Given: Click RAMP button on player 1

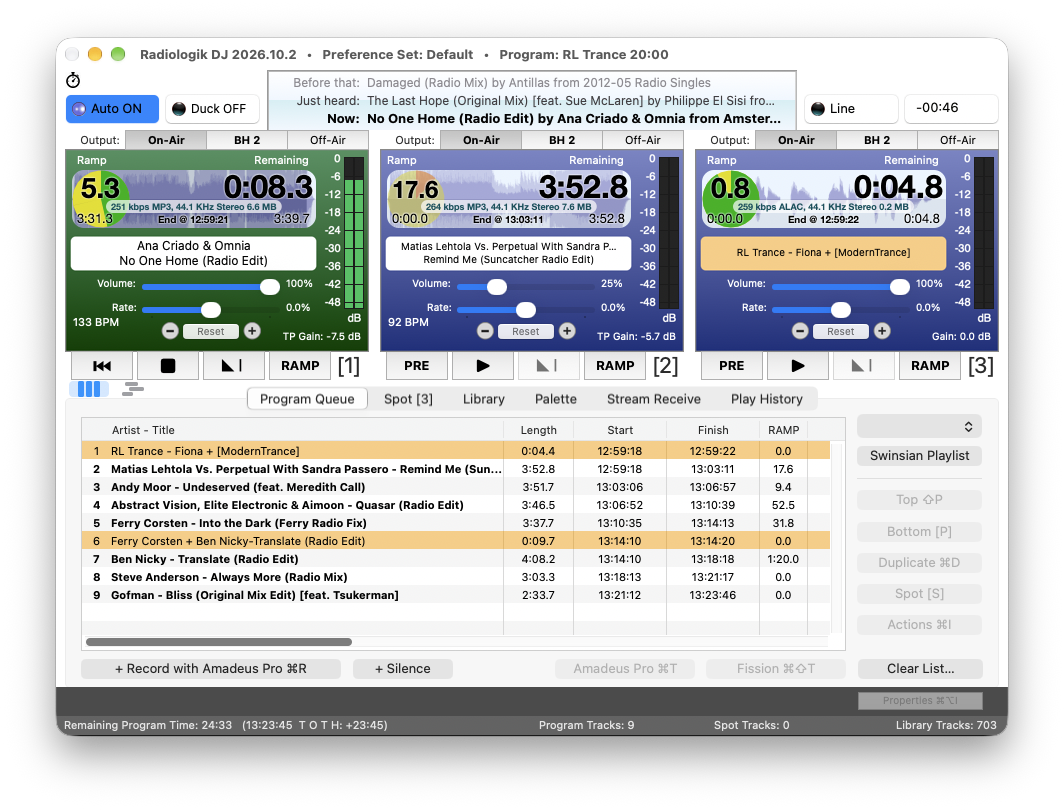Looking at the screenshot, I should pos(300,366).
